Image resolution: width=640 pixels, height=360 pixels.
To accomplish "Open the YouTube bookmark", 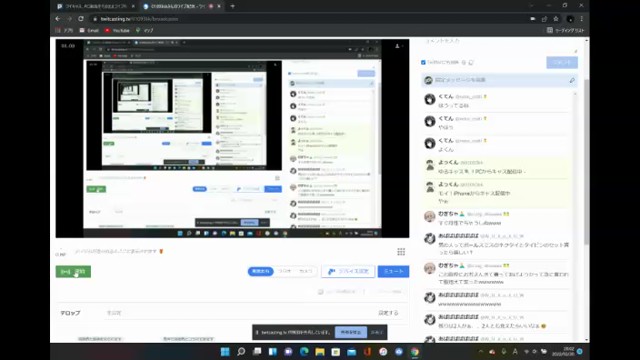I will coord(117,31).
